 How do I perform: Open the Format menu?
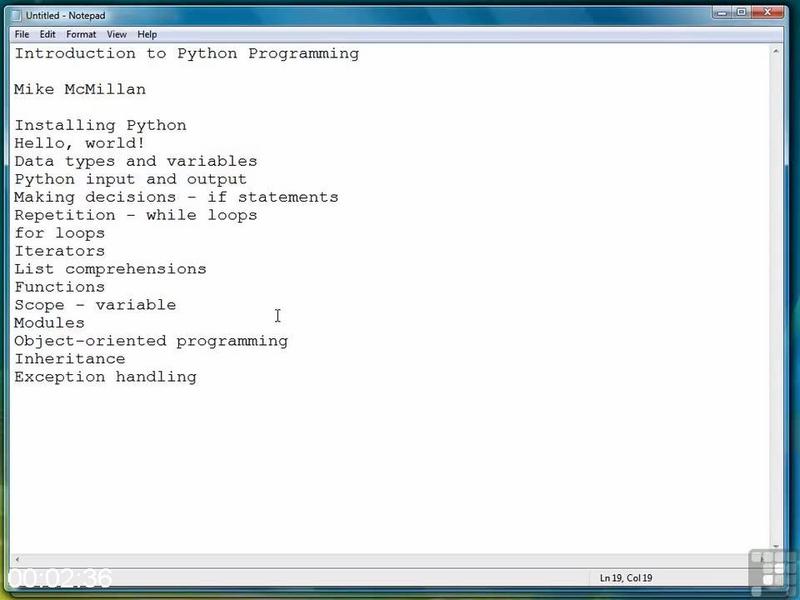[x=81, y=34]
